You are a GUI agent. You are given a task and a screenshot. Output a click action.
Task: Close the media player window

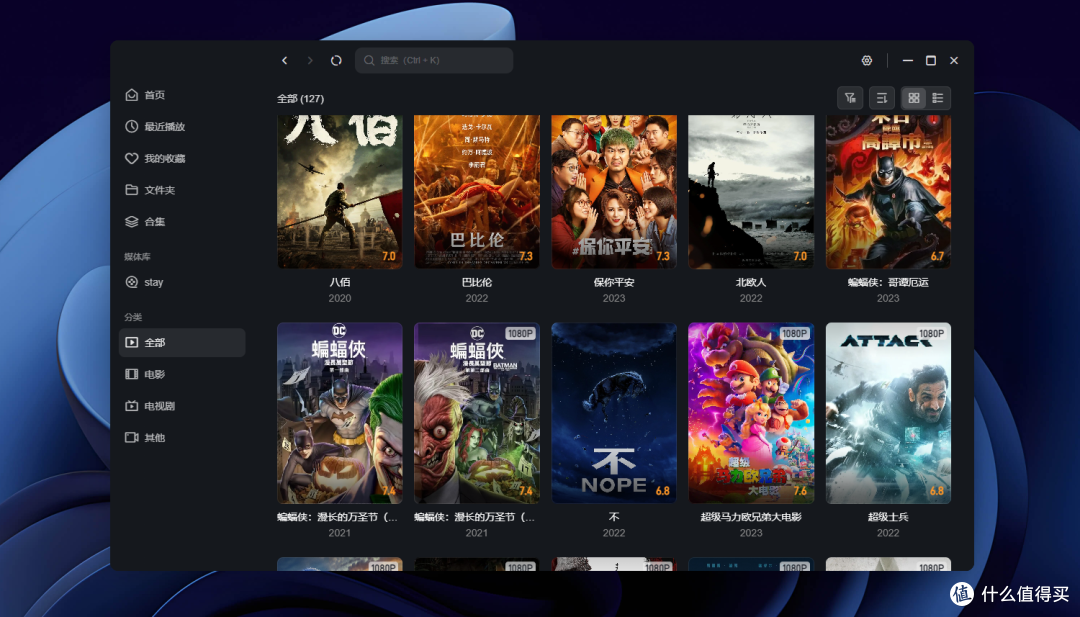(954, 61)
